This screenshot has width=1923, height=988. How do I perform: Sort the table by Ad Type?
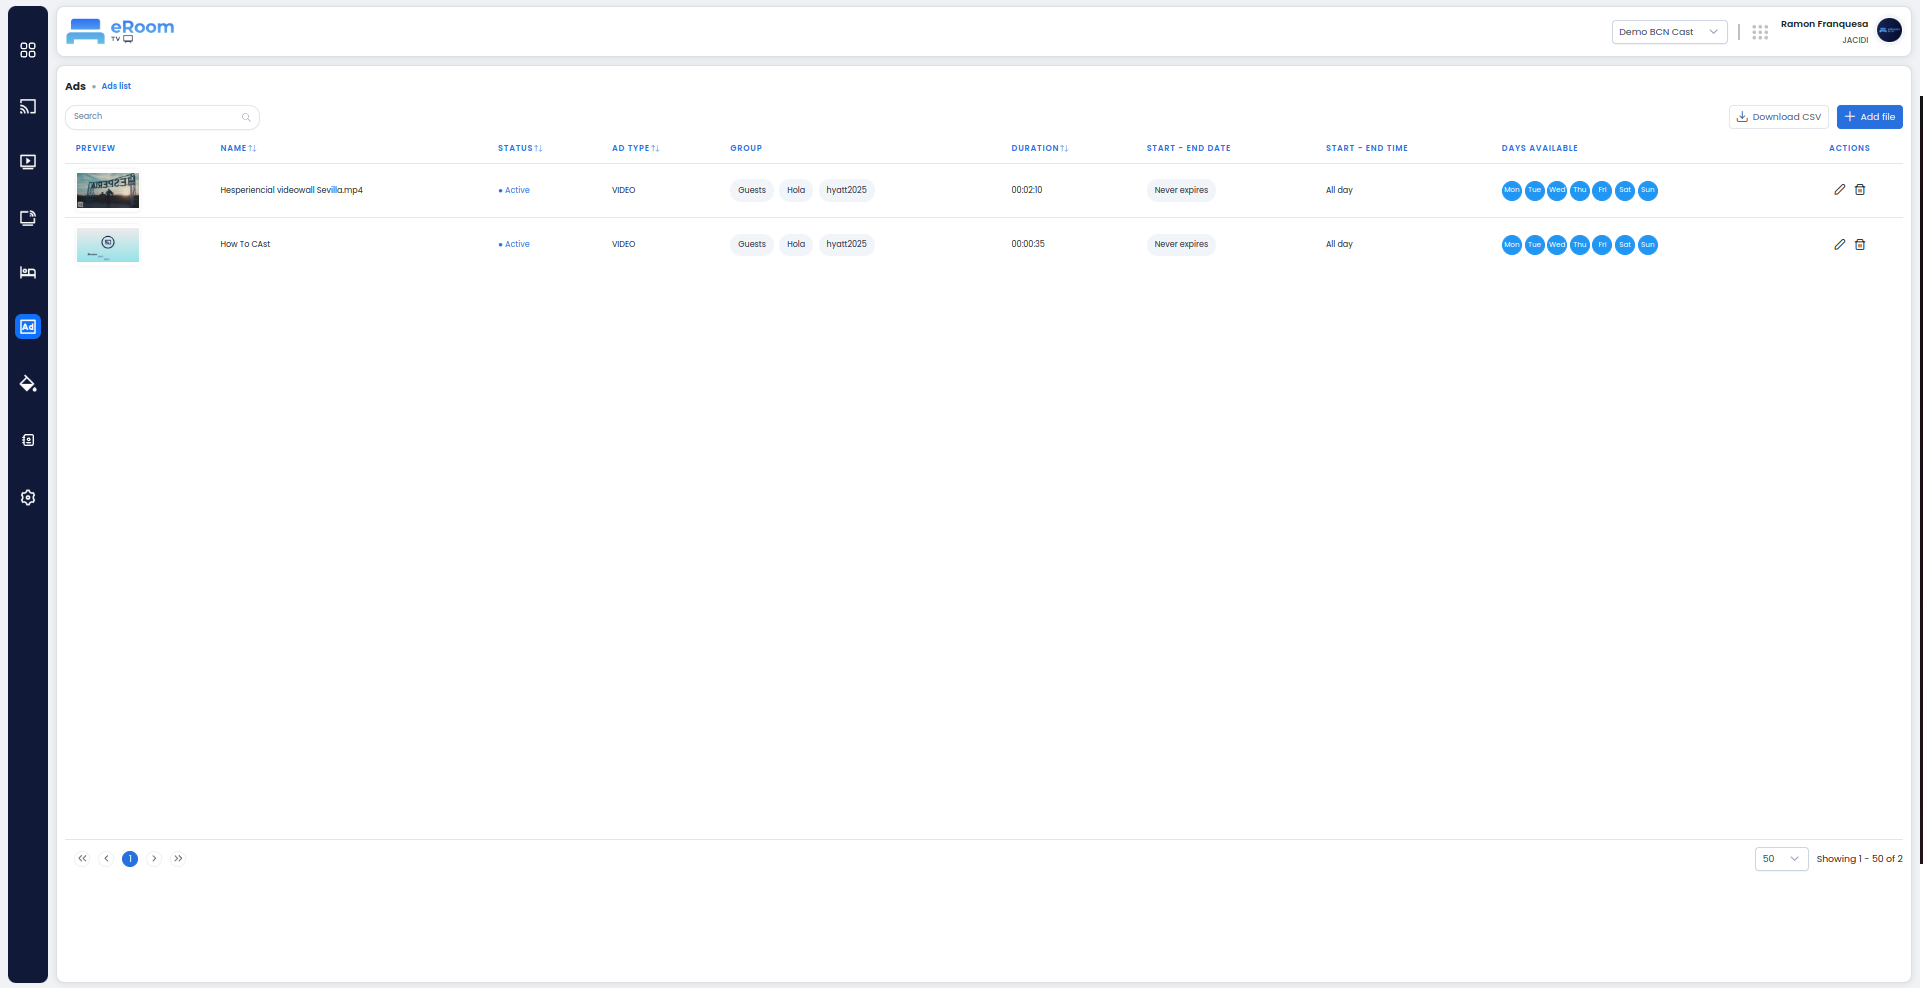tap(635, 148)
